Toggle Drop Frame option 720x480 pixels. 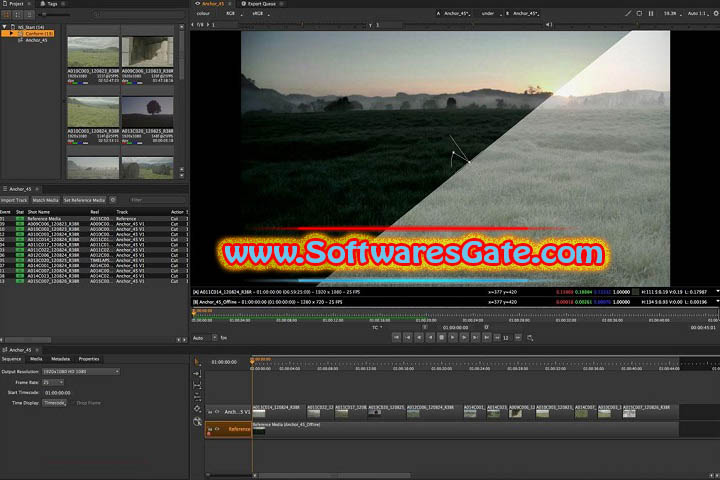tap(88, 403)
